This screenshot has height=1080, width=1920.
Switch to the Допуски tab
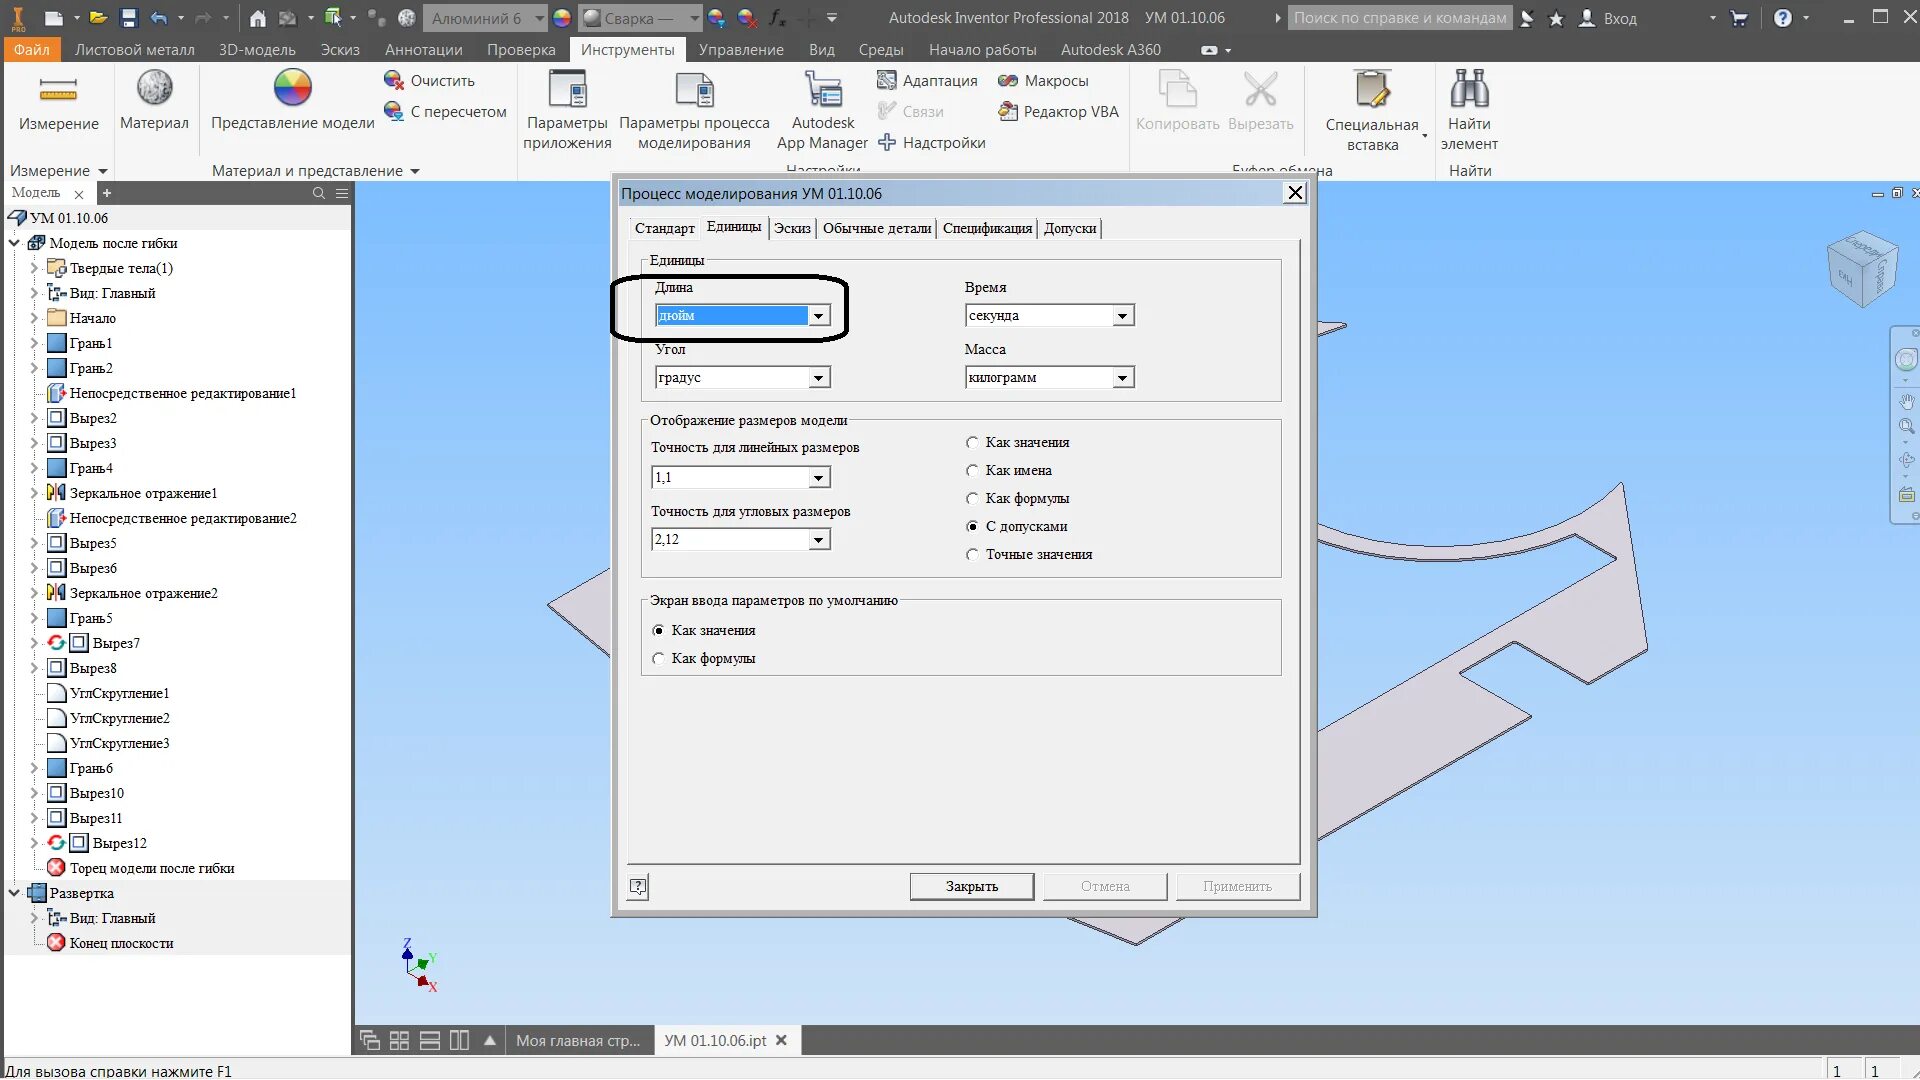[x=1070, y=228]
